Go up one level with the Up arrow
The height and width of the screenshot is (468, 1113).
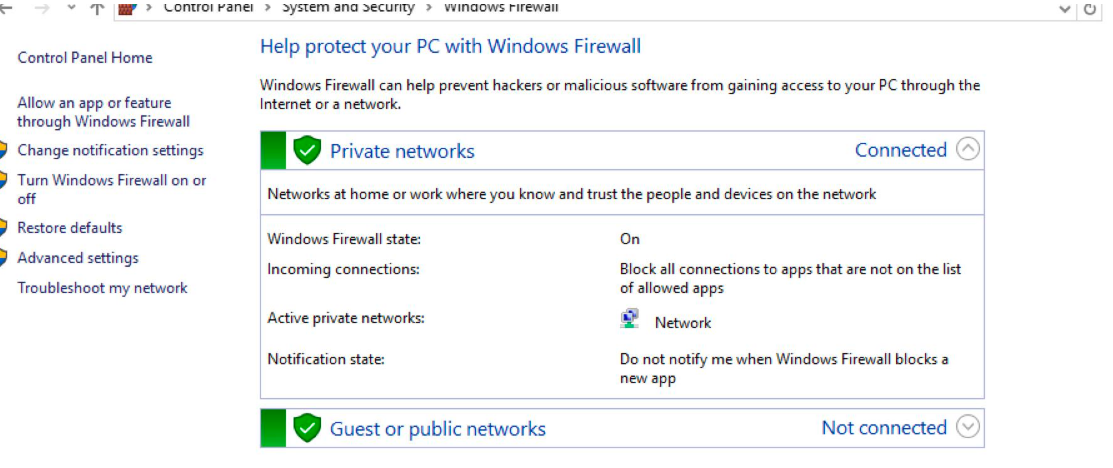tap(96, 8)
